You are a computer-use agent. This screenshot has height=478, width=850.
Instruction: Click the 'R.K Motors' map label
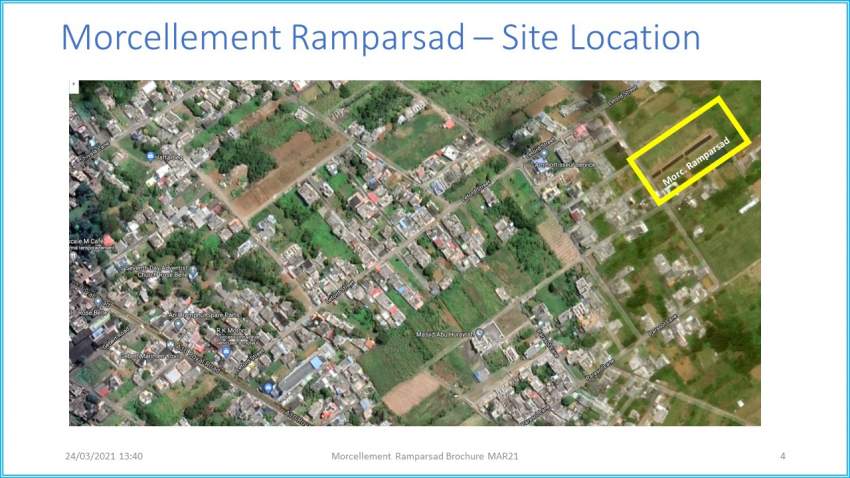pyautogui.click(x=232, y=330)
